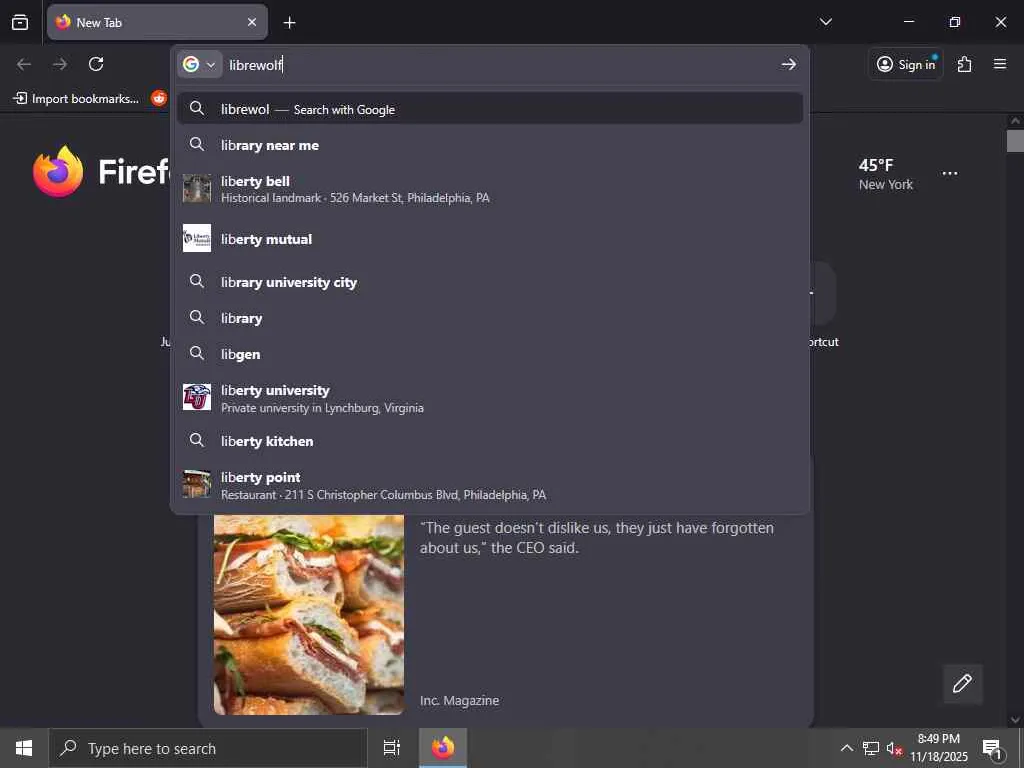Go forward with the forward arrow
The height and width of the screenshot is (768, 1024).
pyautogui.click(x=60, y=64)
